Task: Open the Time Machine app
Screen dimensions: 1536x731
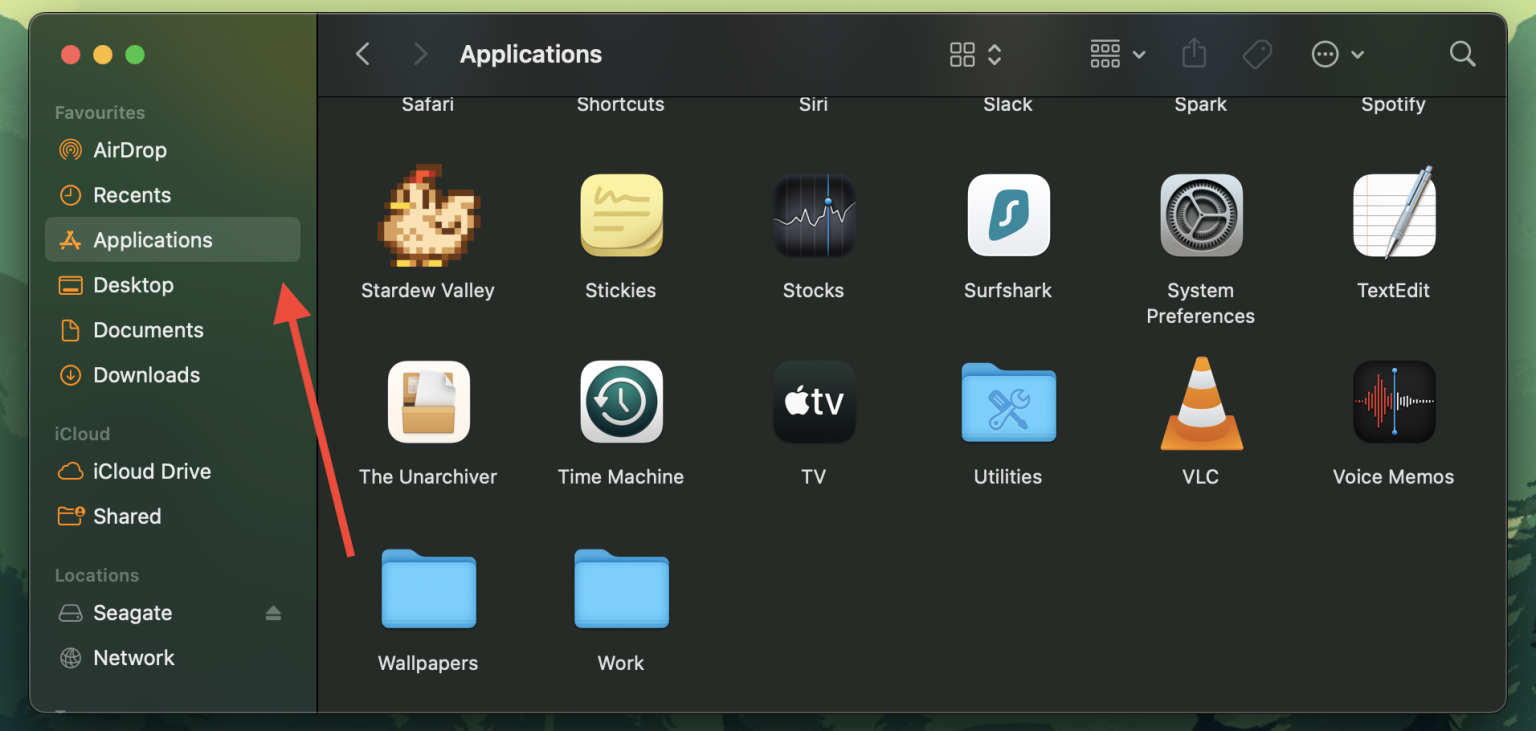Action: point(621,403)
